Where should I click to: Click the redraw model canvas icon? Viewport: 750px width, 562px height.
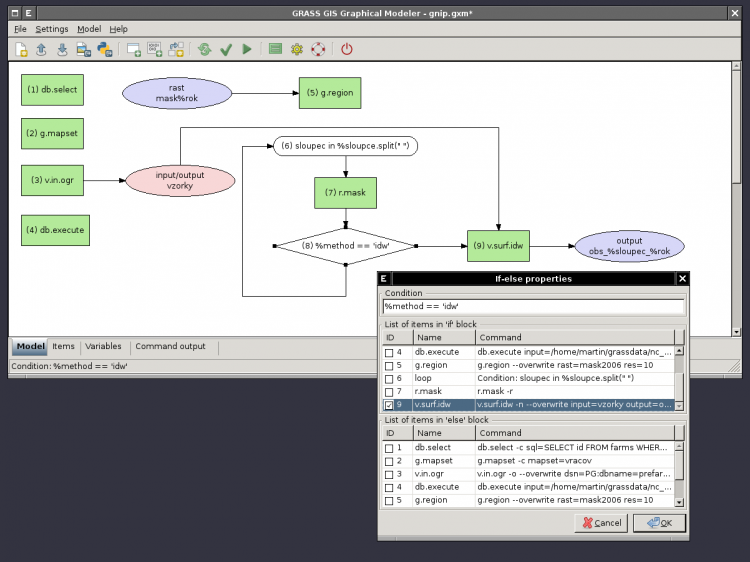pos(205,49)
